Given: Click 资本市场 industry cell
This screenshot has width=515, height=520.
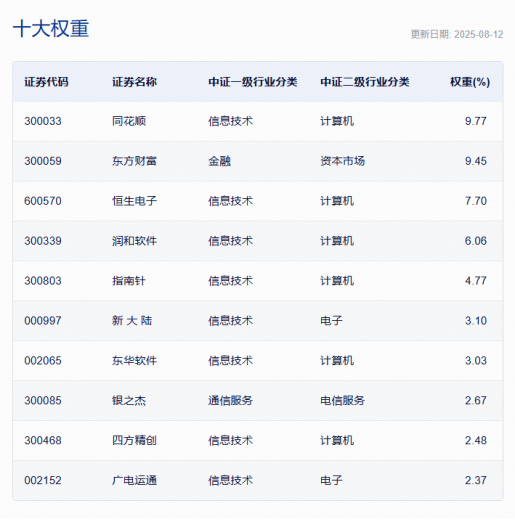Looking at the screenshot, I should 342,161.
